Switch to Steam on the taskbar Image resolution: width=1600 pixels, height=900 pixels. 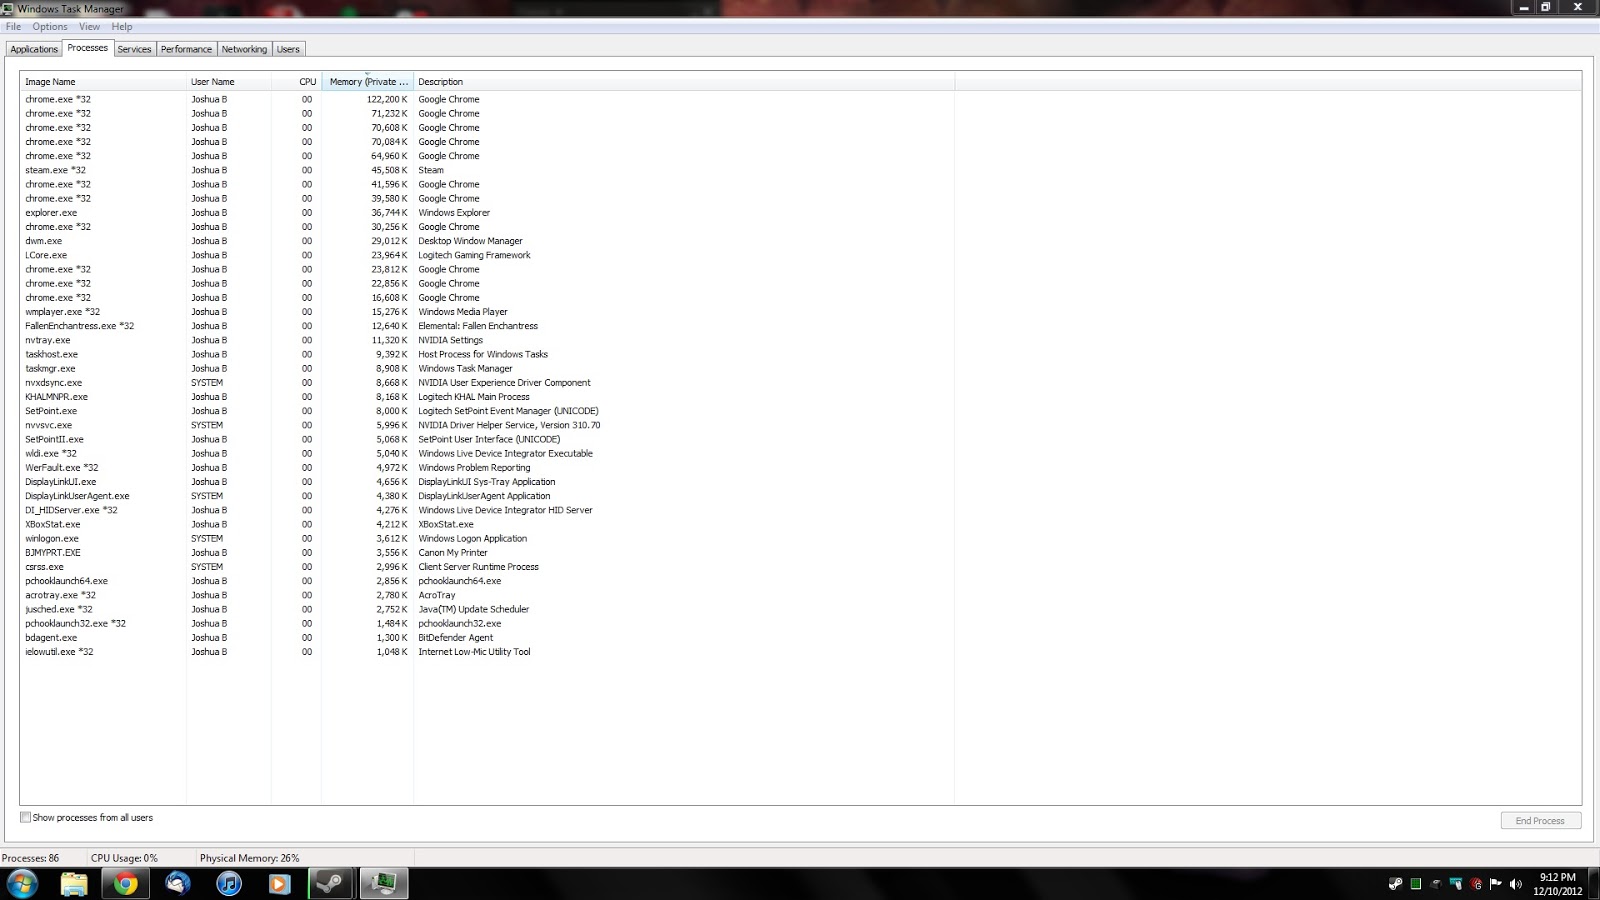click(331, 884)
